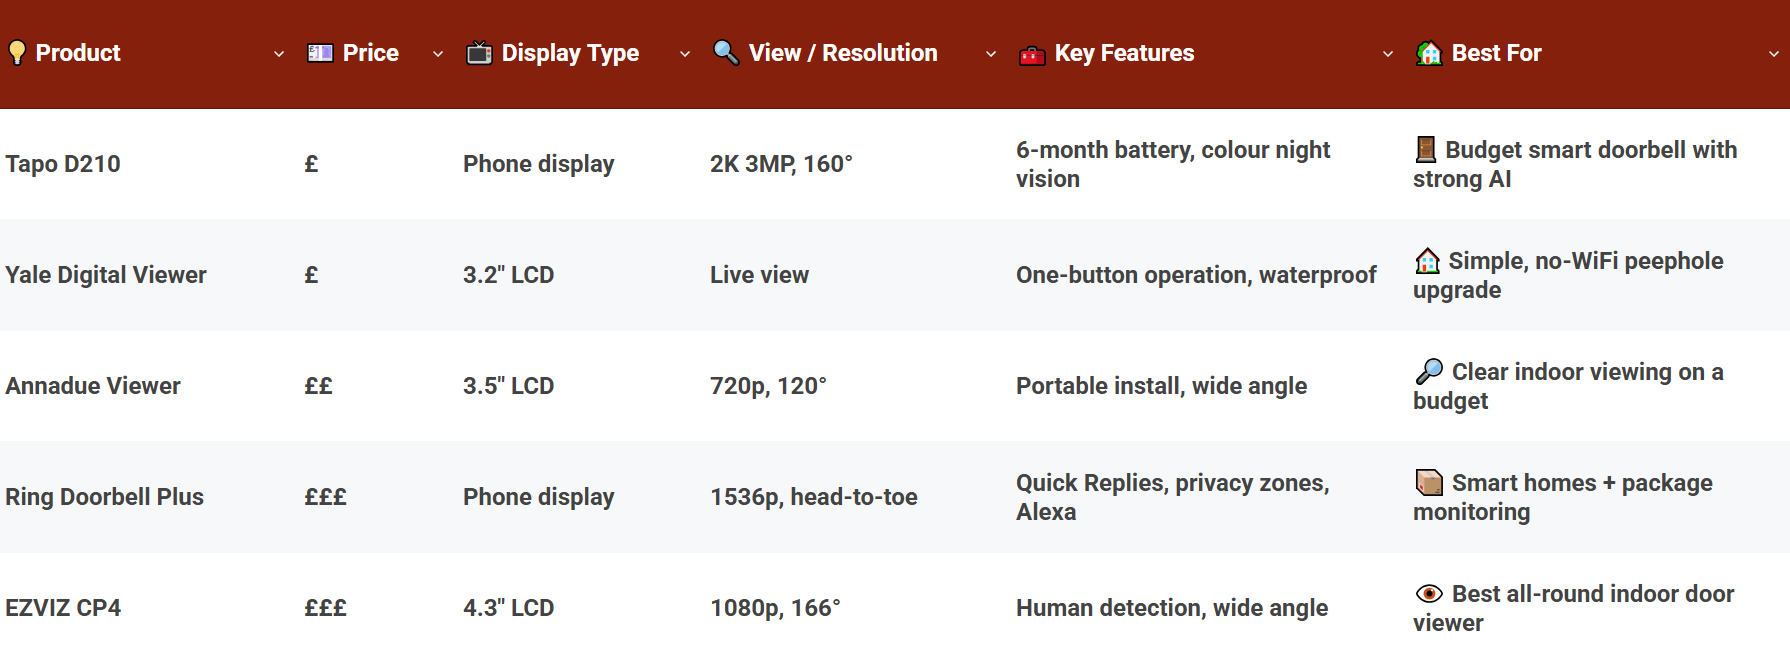This screenshot has height=663, width=1790.
Task: Select the Tapo D210 product name
Action: point(66,163)
